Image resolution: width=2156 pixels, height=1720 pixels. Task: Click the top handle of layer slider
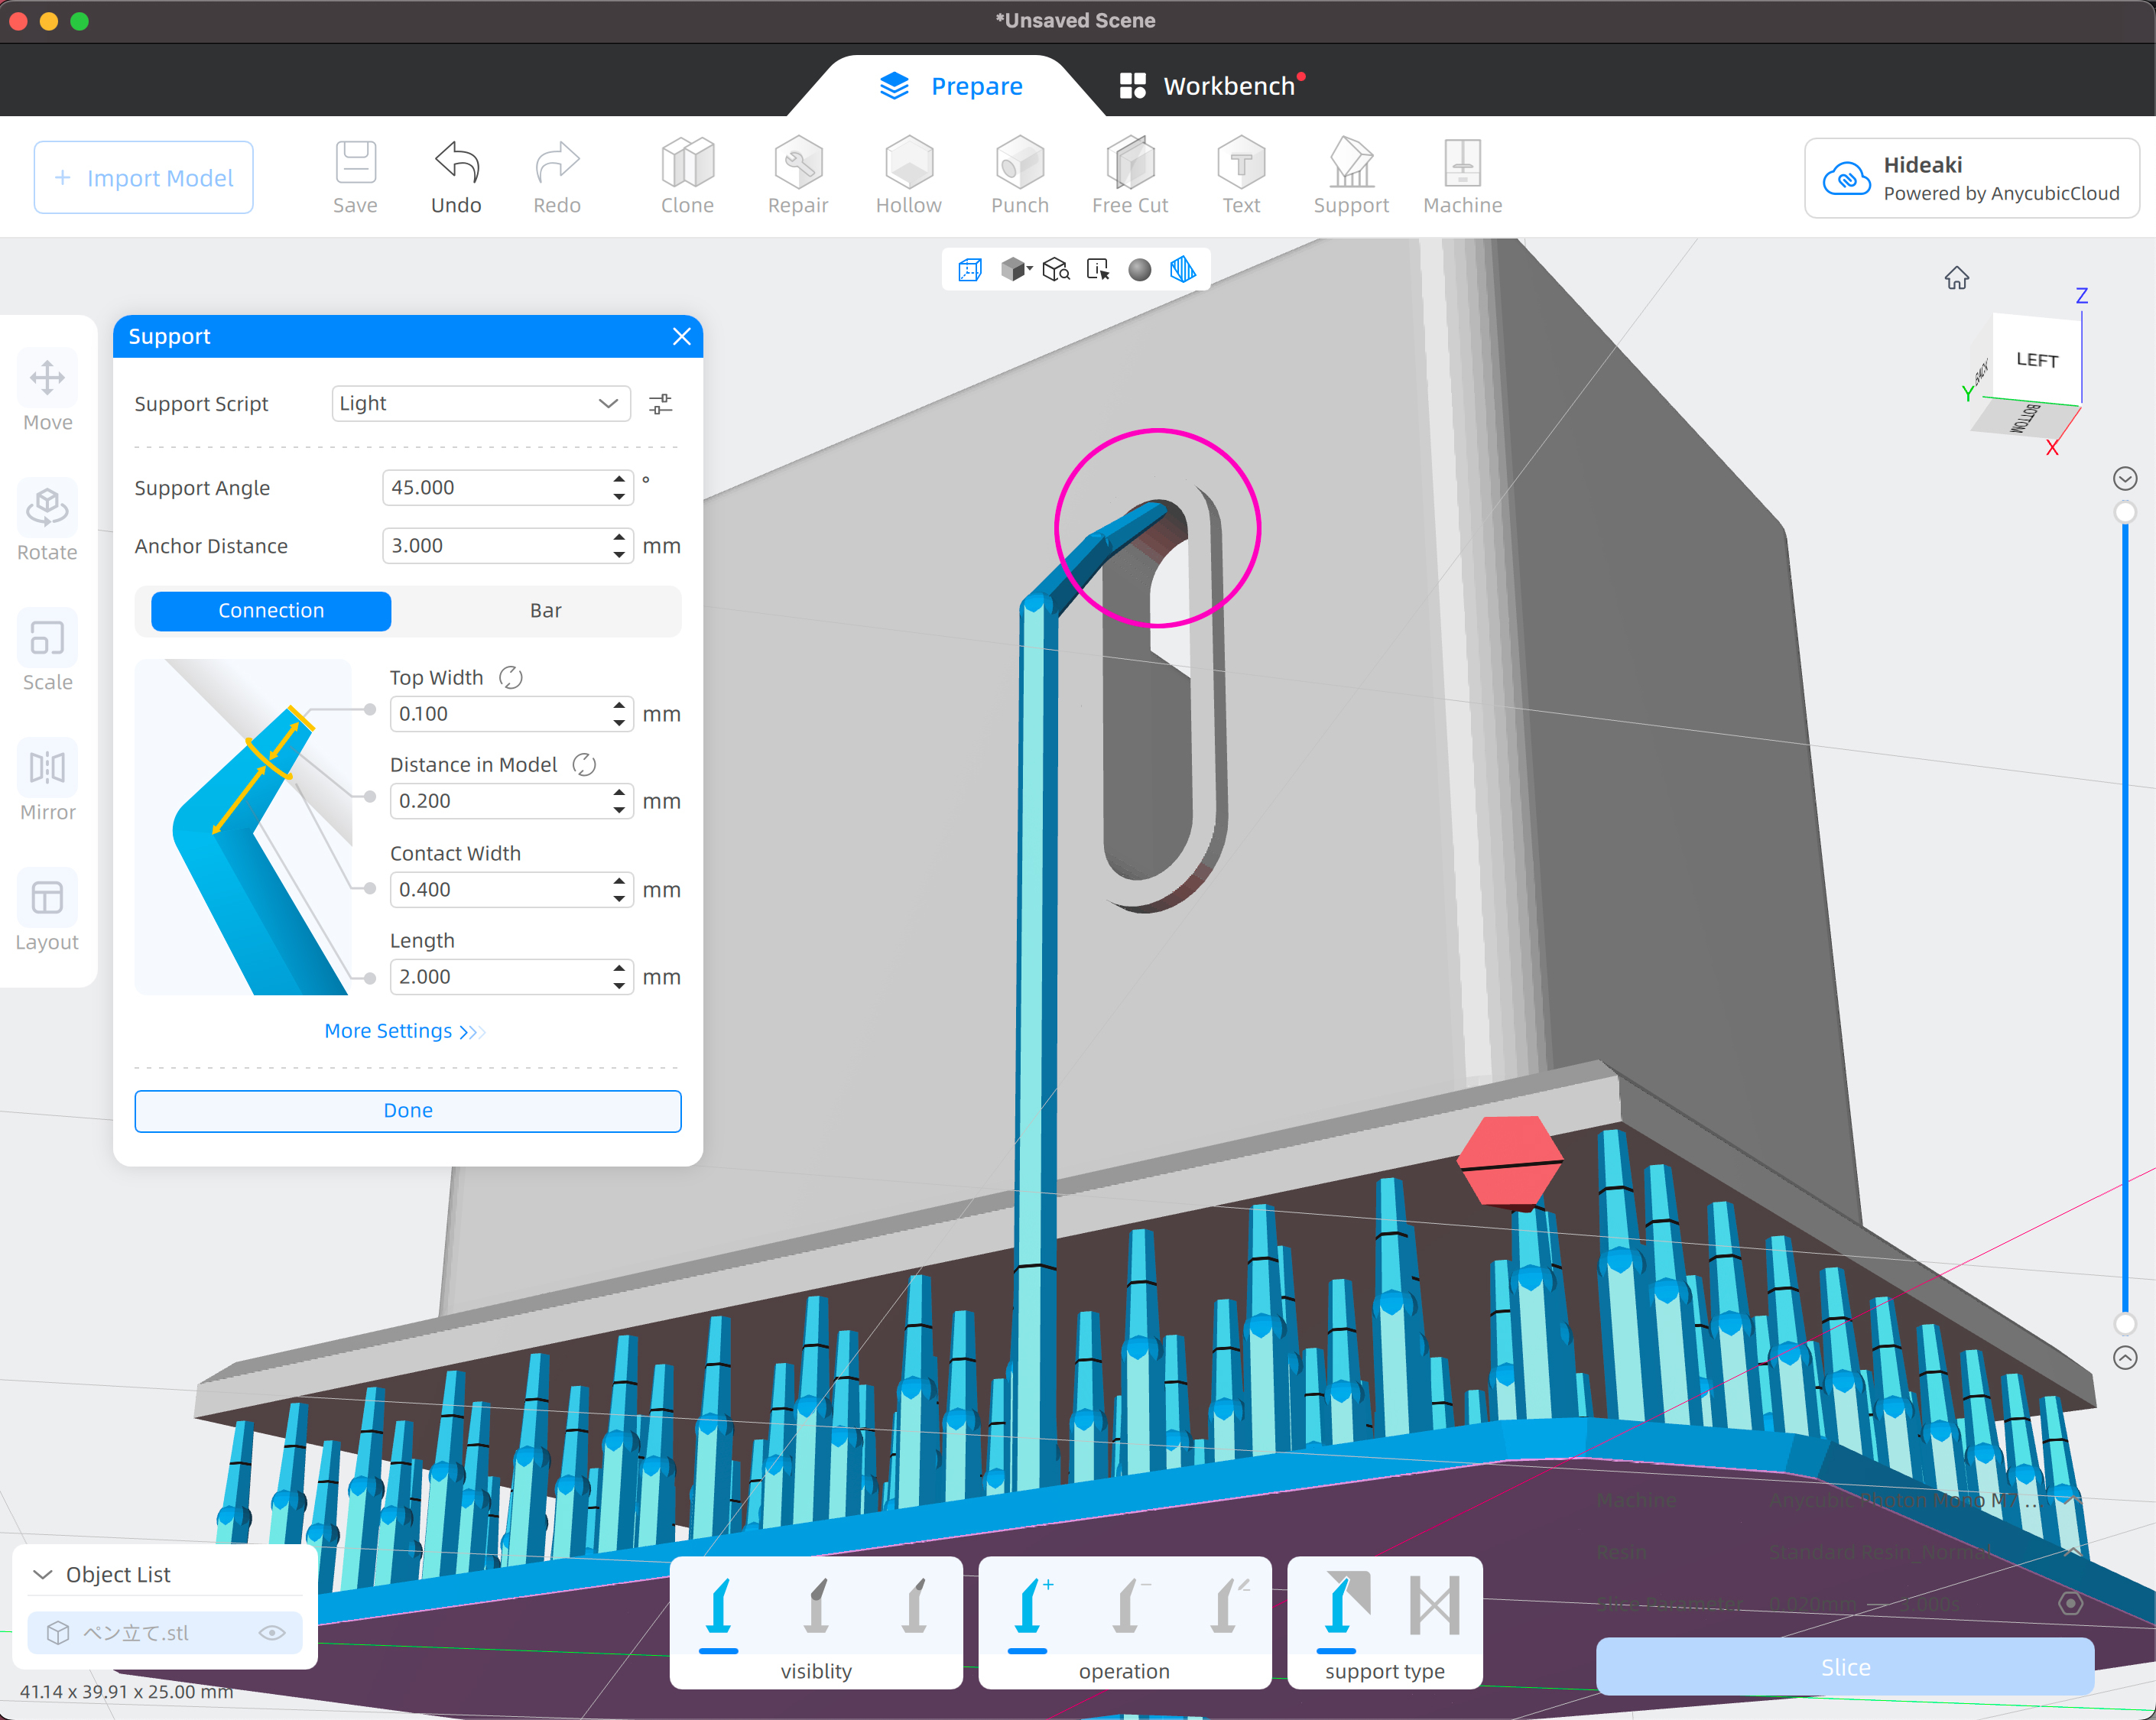2124,512
